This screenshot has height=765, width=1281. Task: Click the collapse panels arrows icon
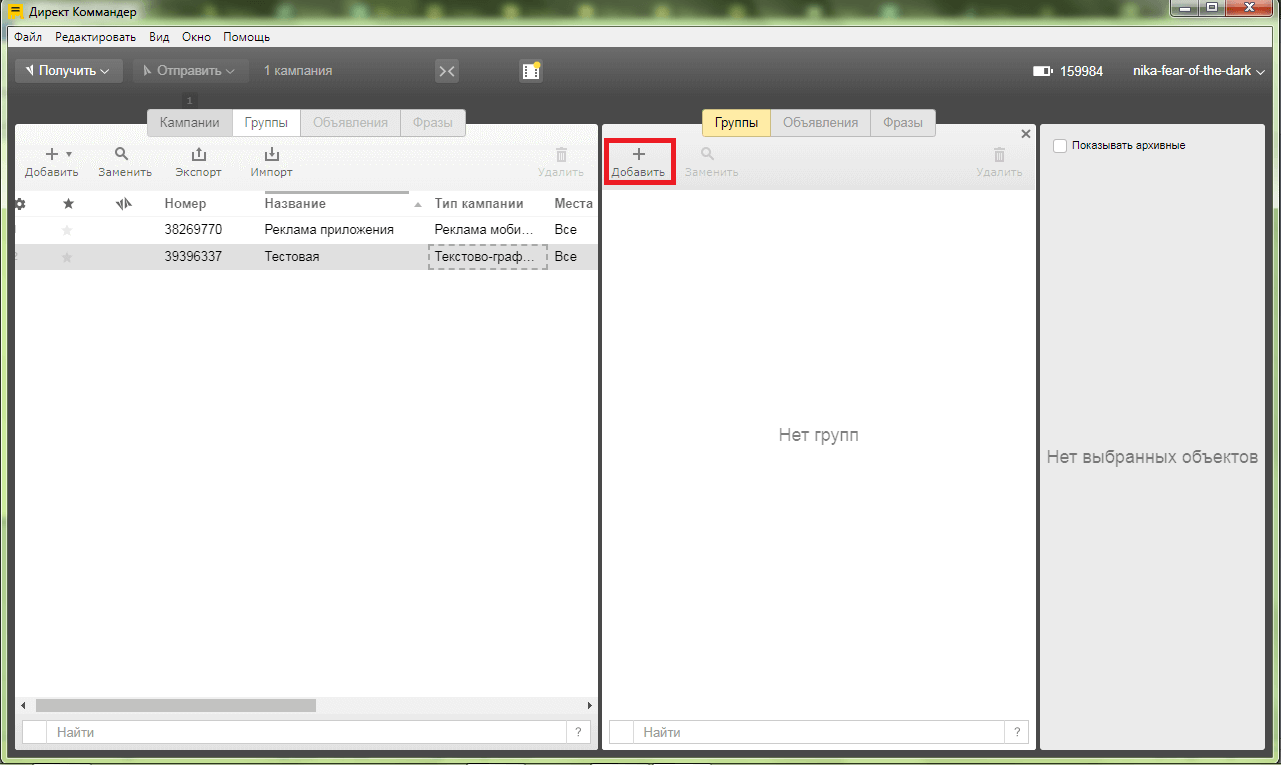pyautogui.click(x=447, y=71)
